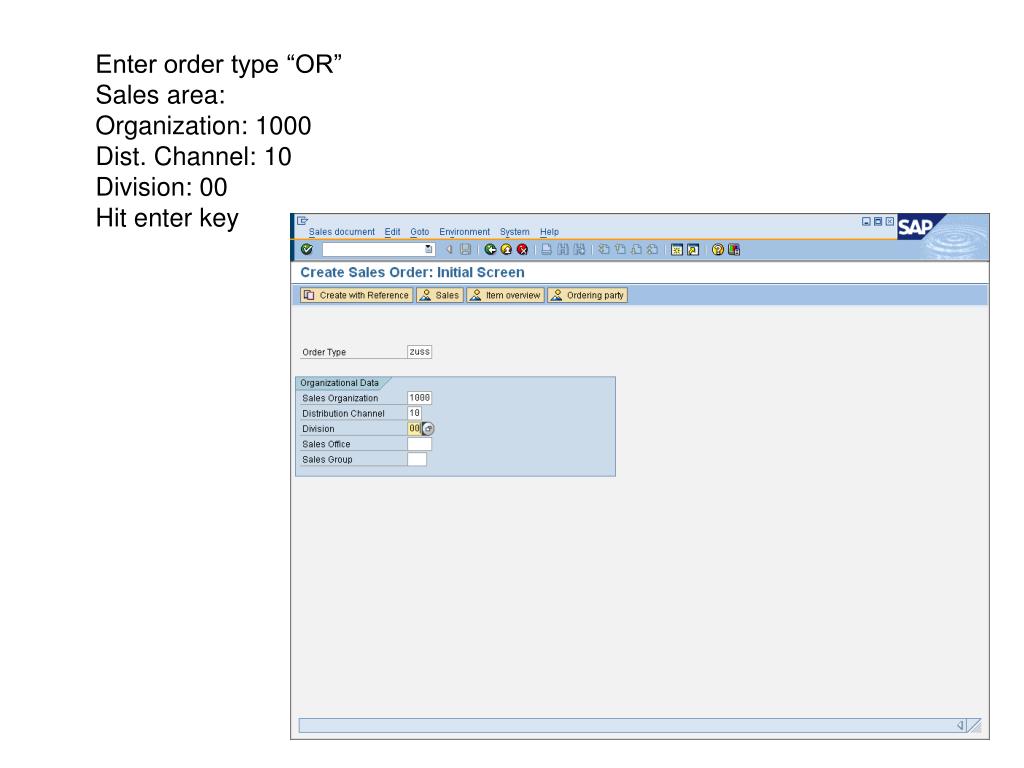Click the First Page icon
The width and height of the screenshot is (1024, 768).
point(604,249)
